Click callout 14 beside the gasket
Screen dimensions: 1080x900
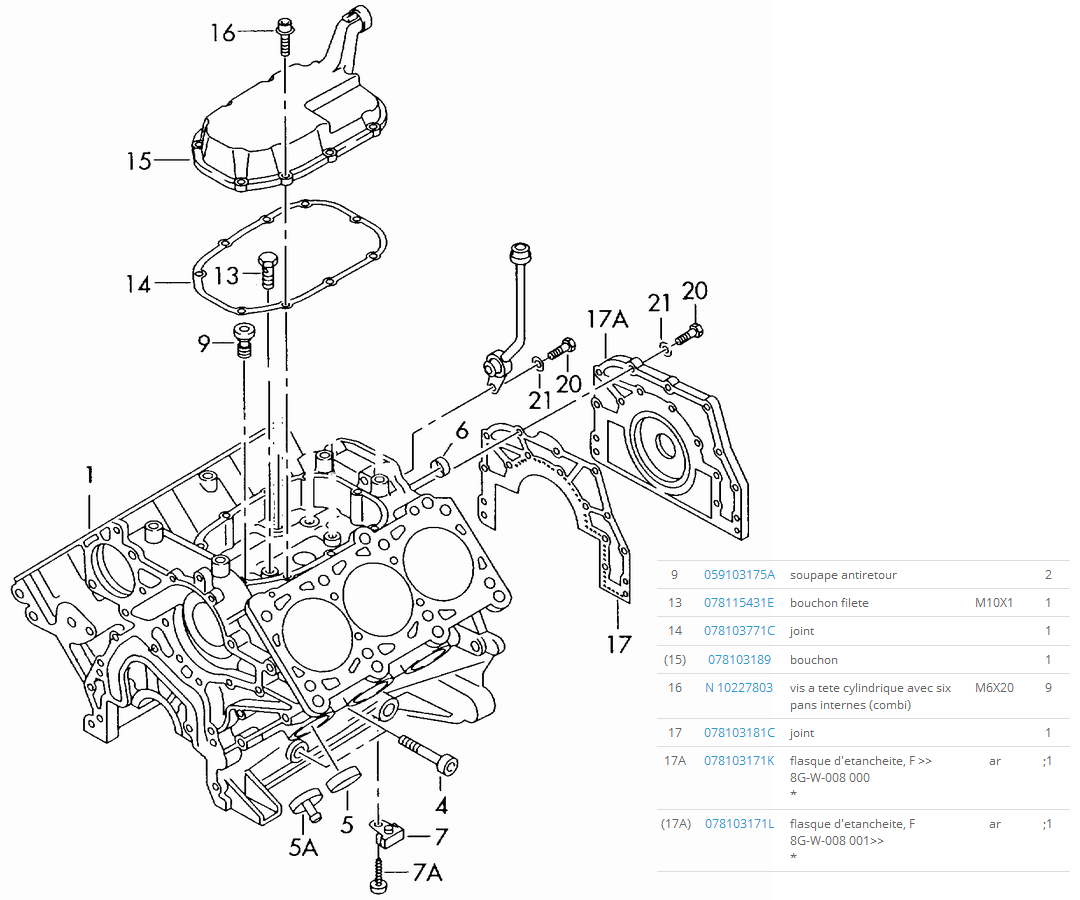138,285
